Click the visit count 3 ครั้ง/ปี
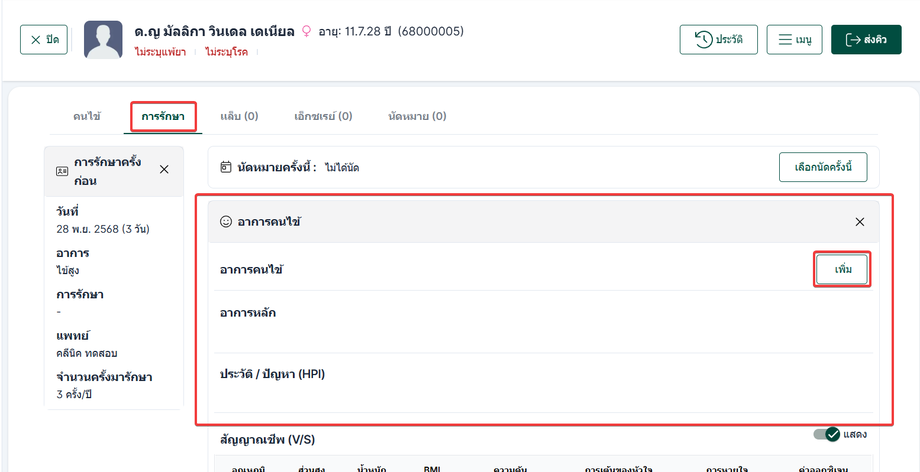 (75, 394)
